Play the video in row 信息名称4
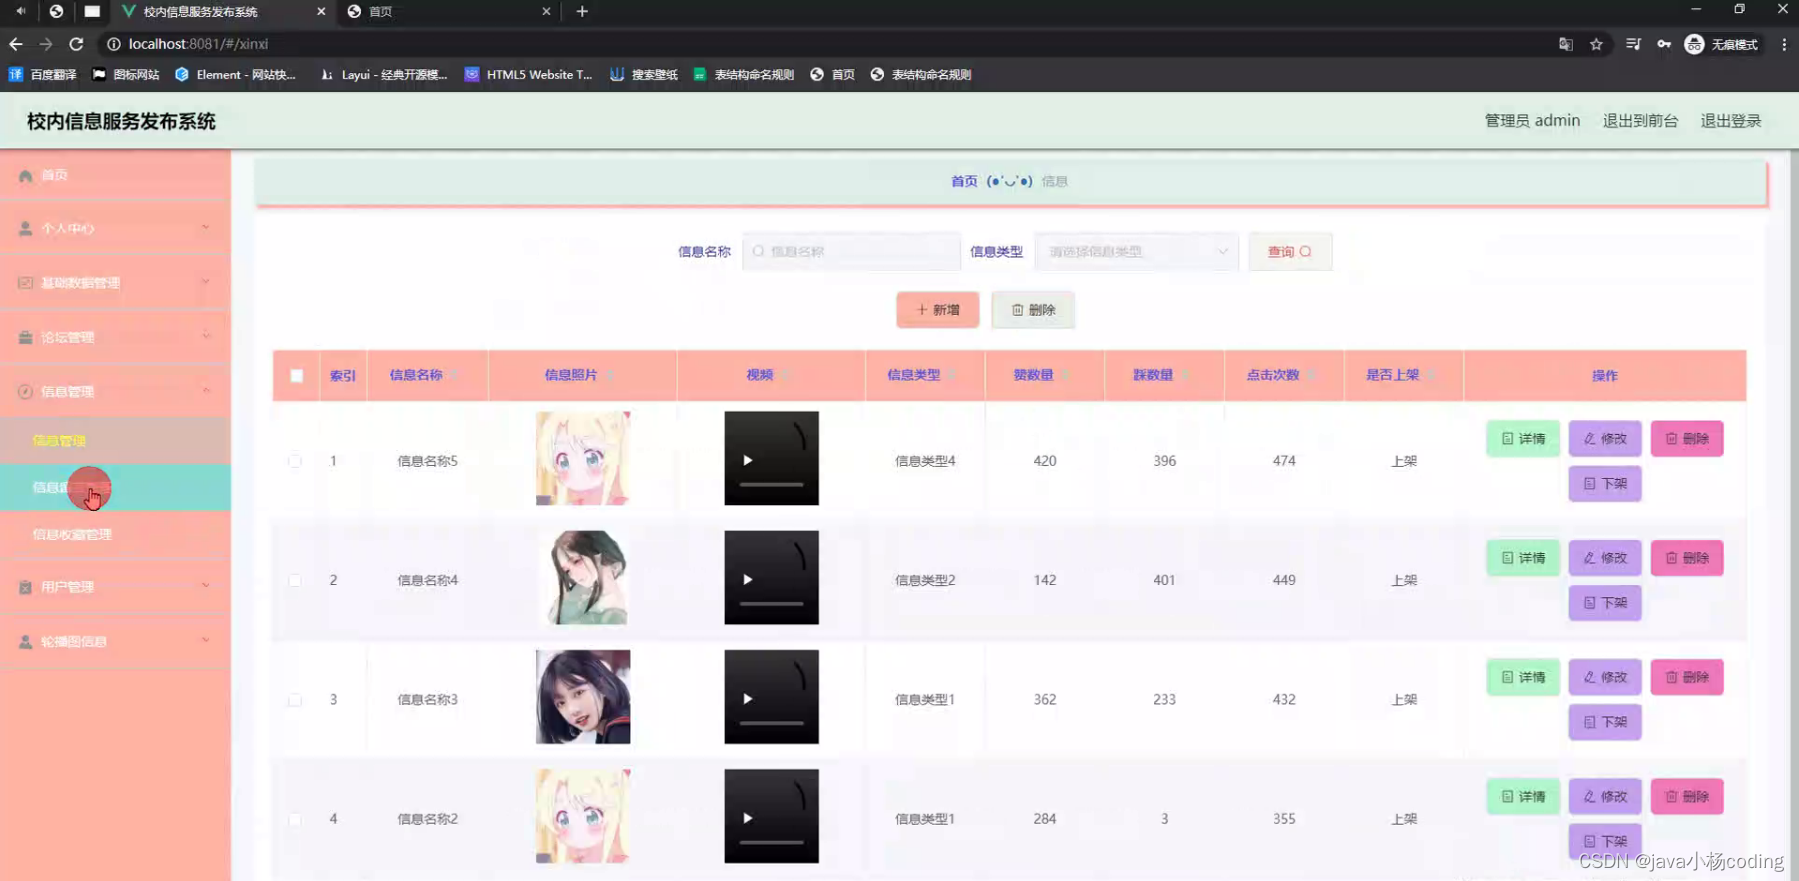Screen dimensions: 1799x881 coord(748,580)
